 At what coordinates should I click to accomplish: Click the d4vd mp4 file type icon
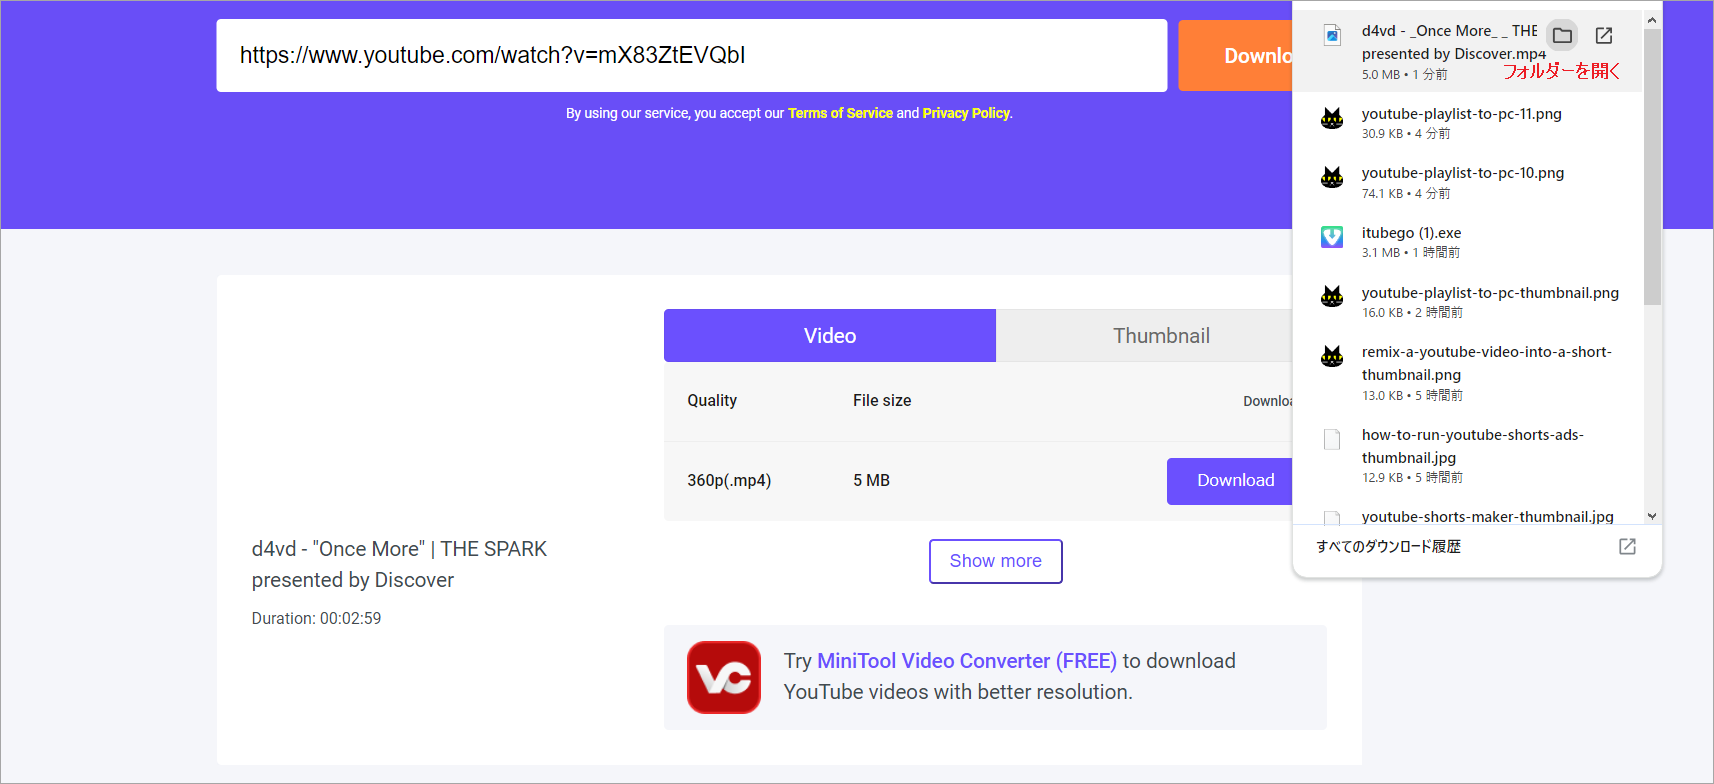click(x=1332, y=36)
